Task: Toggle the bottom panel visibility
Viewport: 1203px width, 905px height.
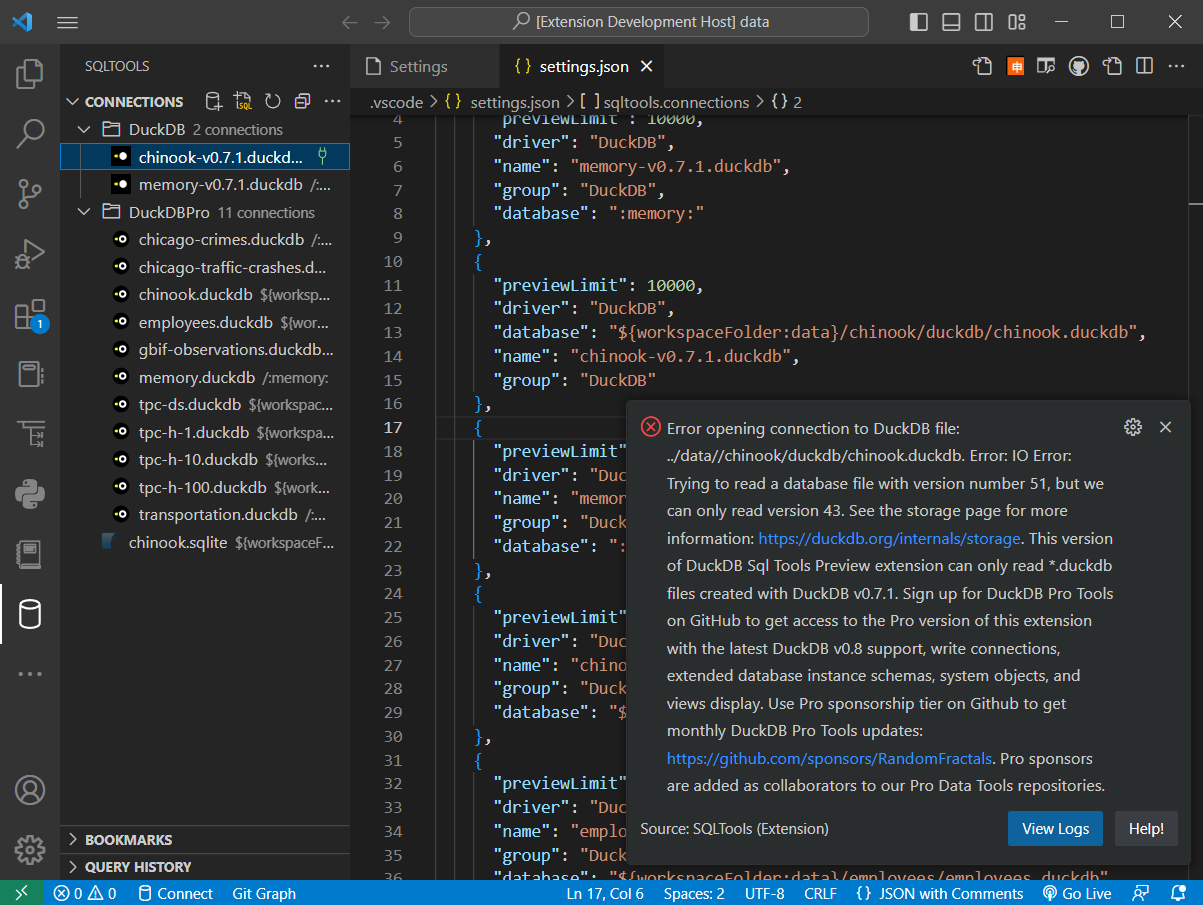Action: [x=951, y=22]
